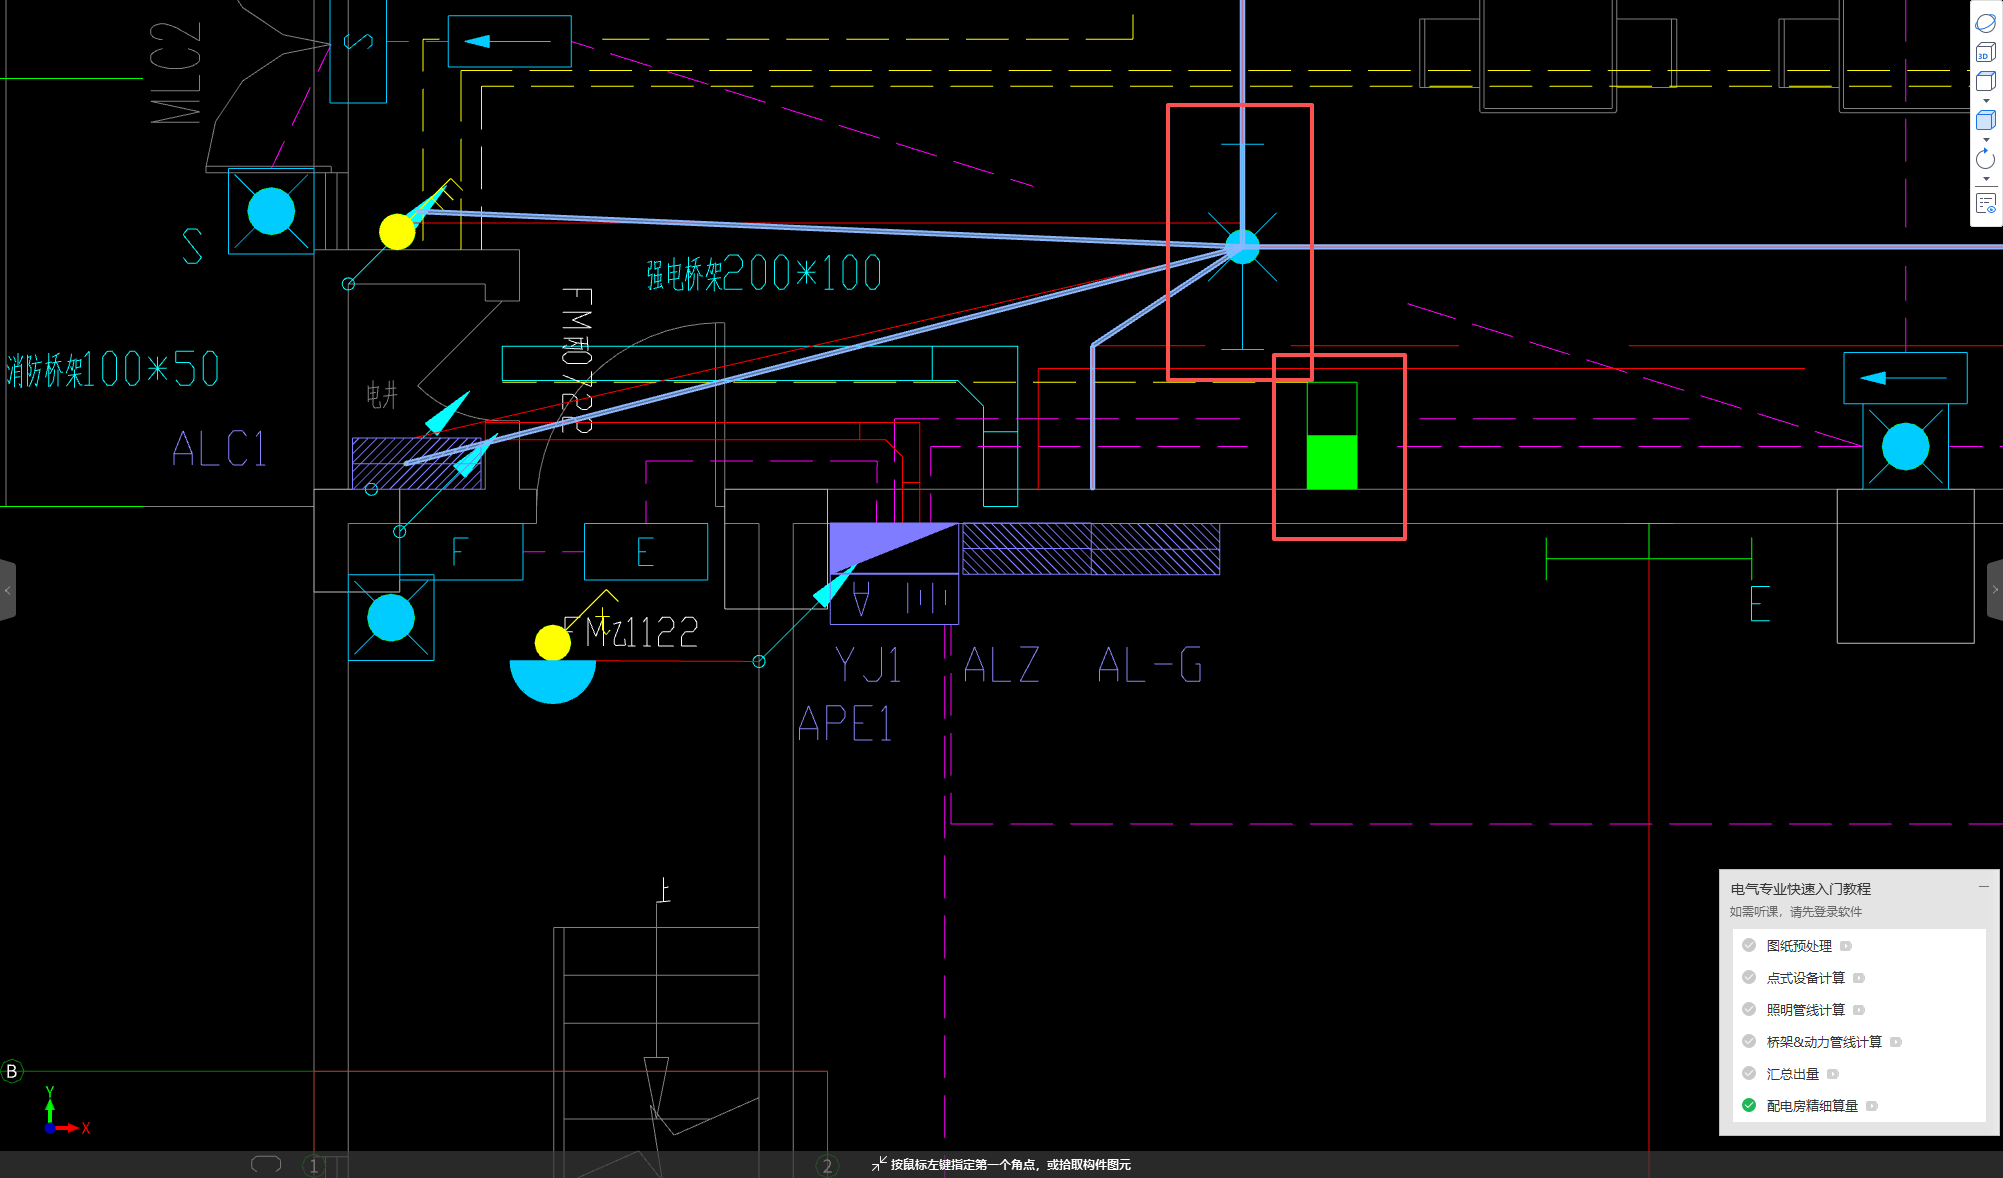The width and height of the screenshot is (2003, 1178).
Task: Play the video icon after 配电房精细算量
Action: tap(1872, 1106)
